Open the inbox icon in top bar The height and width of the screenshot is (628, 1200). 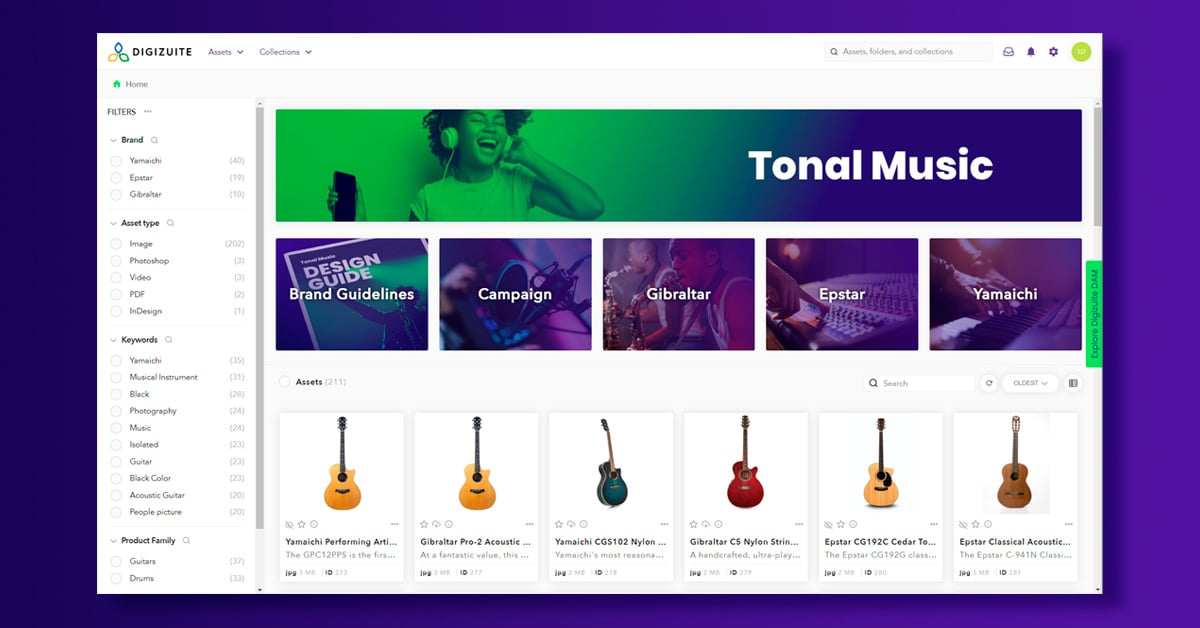[1008, 52]
